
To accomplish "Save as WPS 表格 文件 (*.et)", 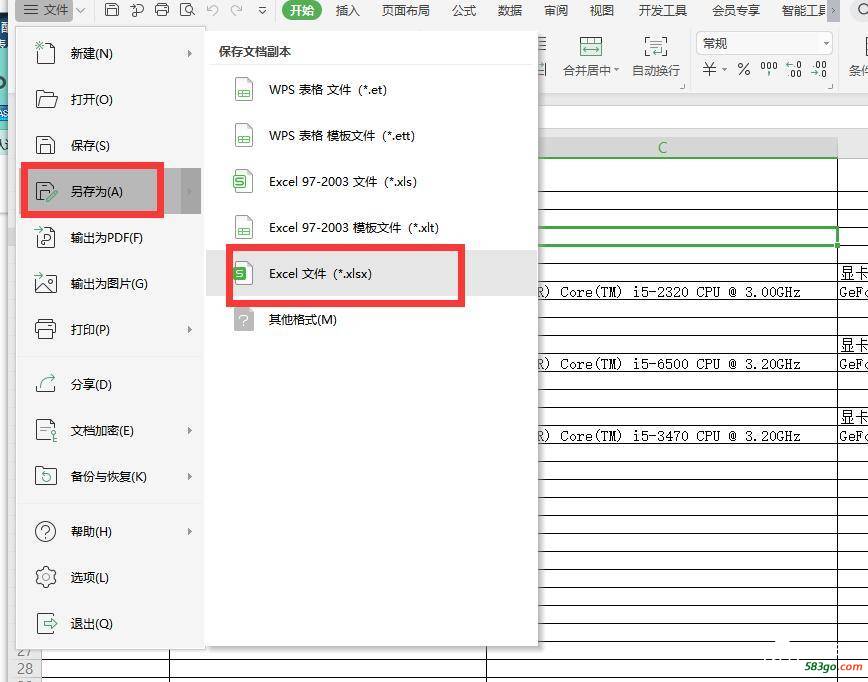I will click(x=372, y=90).
